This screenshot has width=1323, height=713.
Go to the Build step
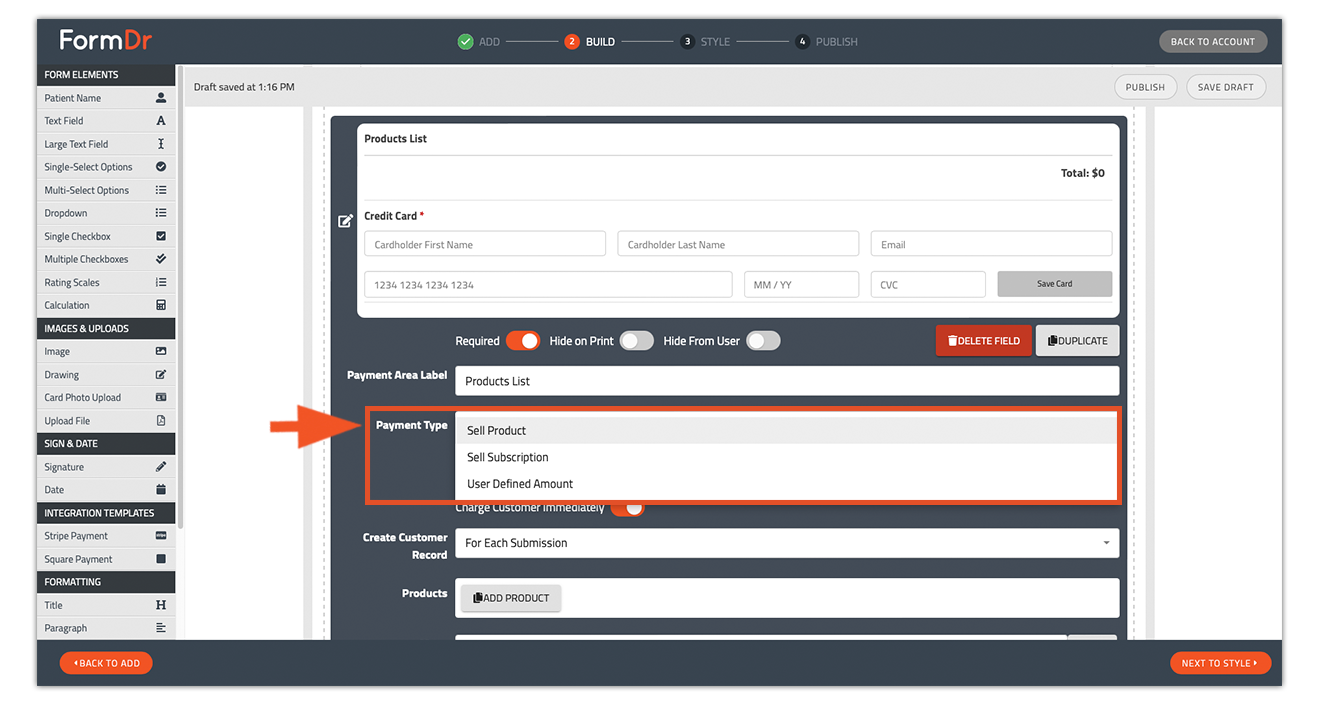(590, 42)
